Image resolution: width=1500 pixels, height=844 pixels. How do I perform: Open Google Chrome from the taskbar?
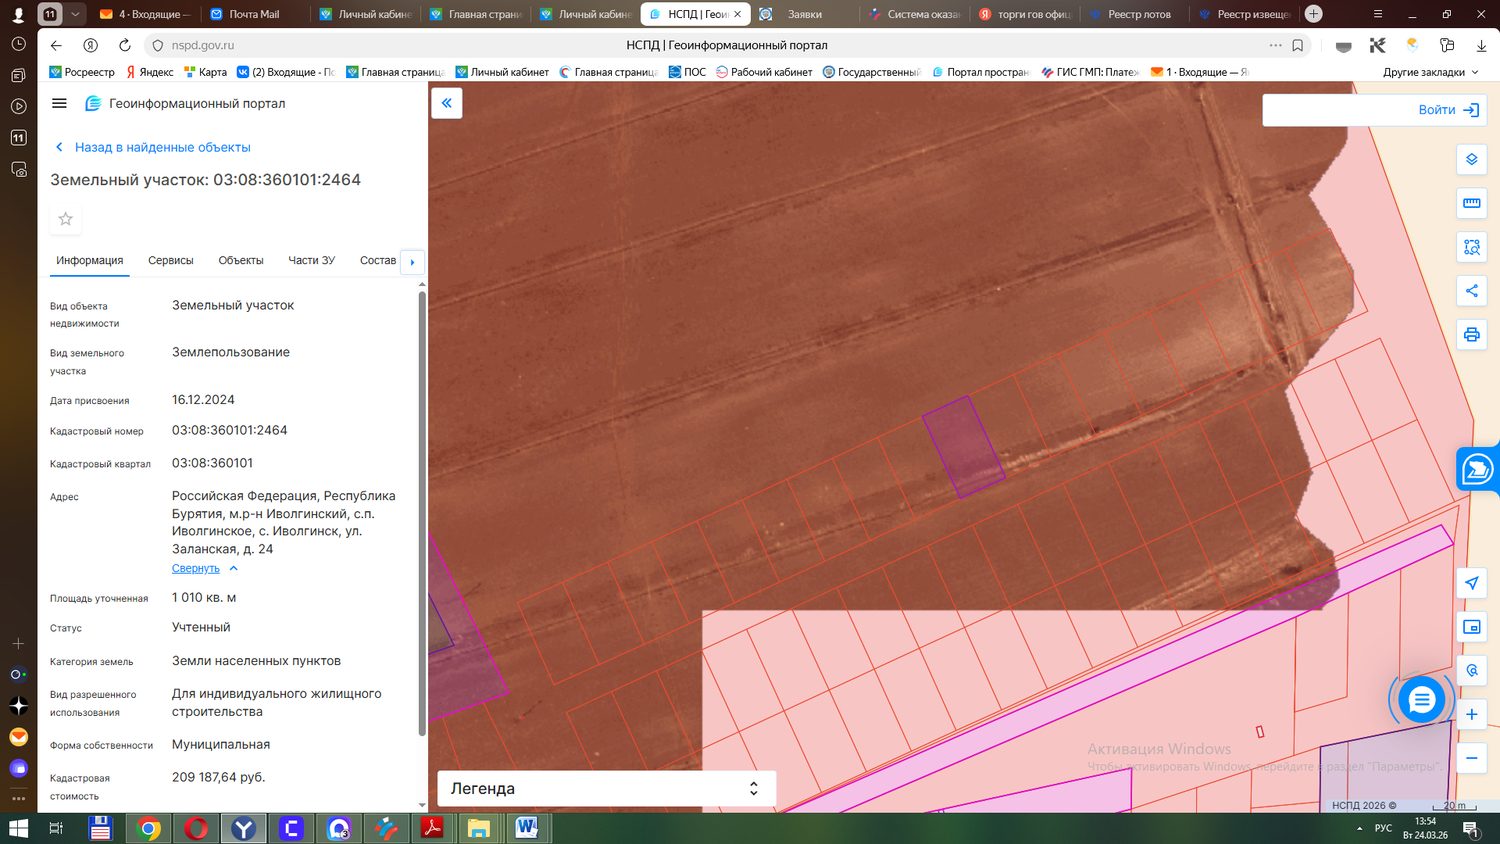[149, 828]
